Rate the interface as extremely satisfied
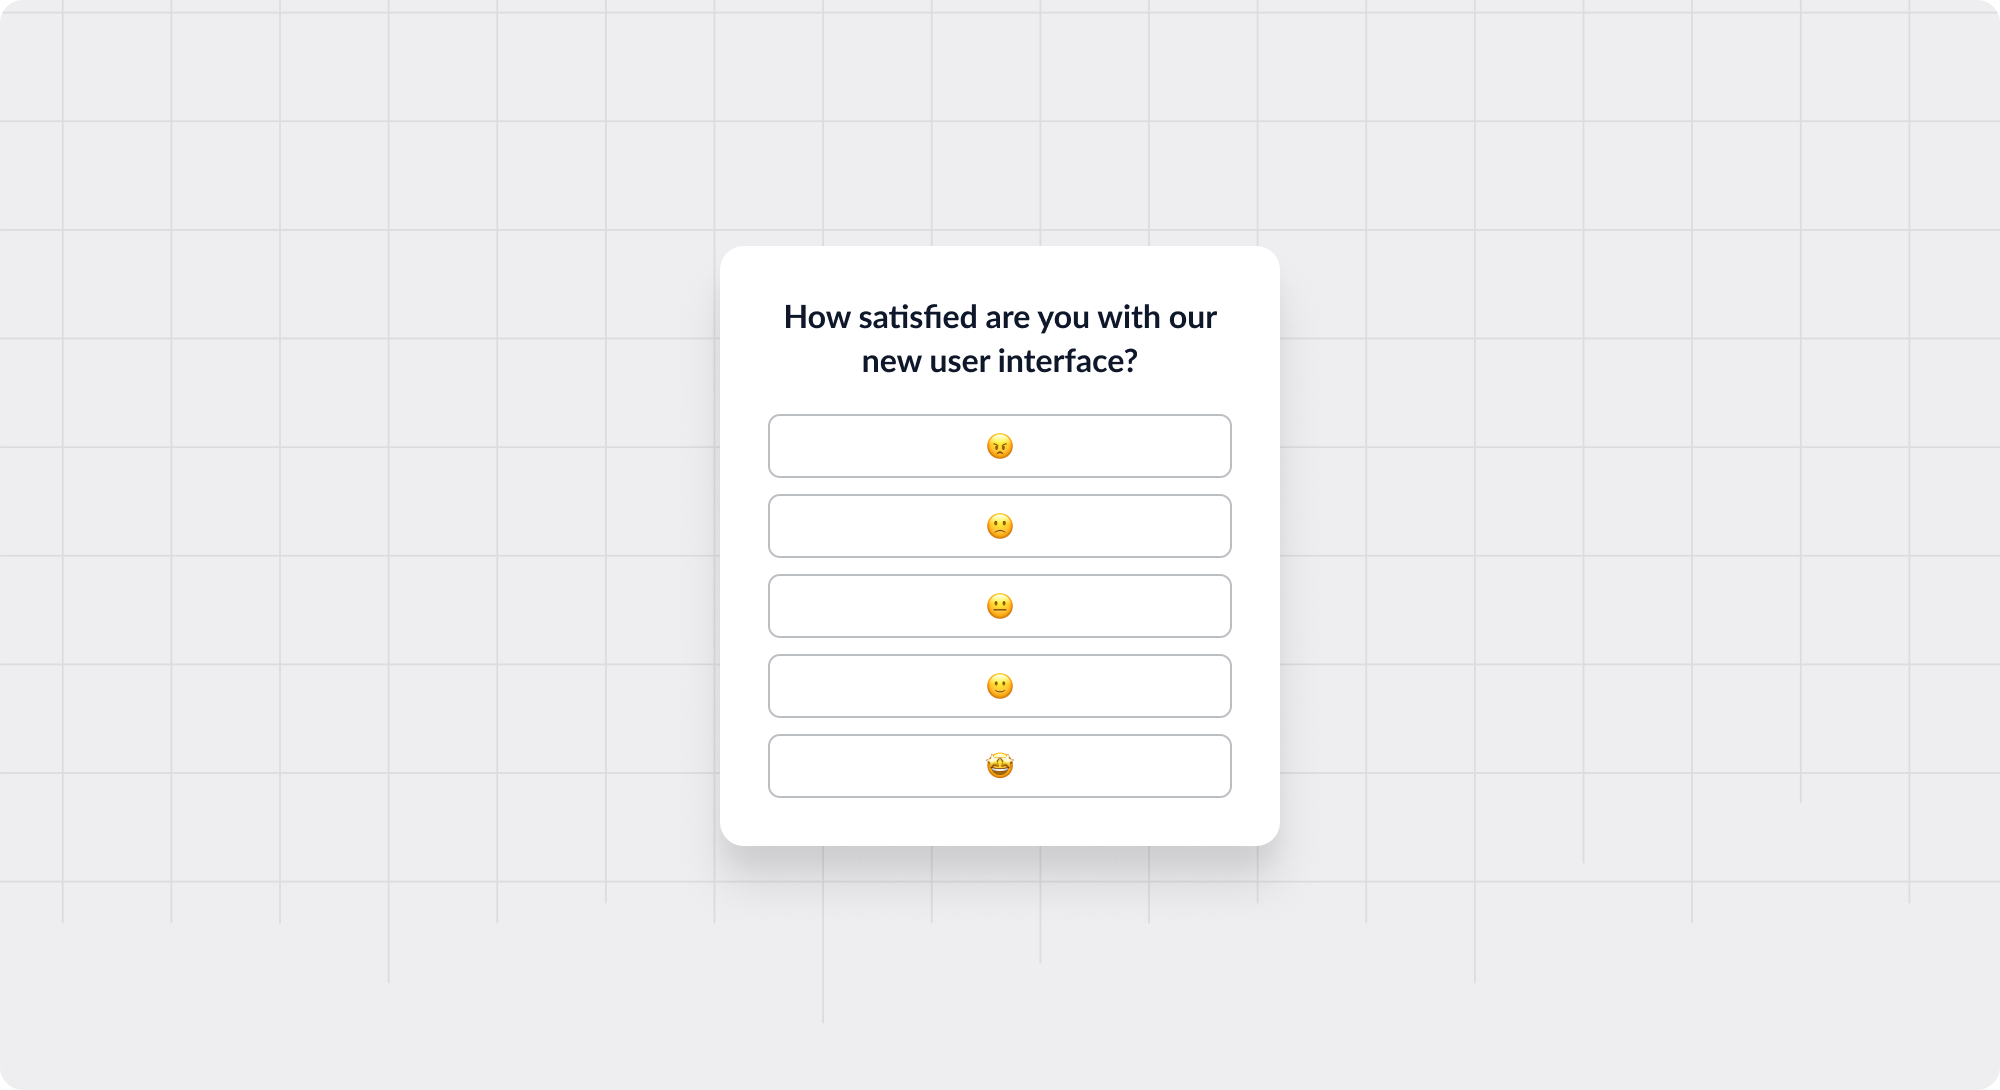 [x=1000, y=766]
